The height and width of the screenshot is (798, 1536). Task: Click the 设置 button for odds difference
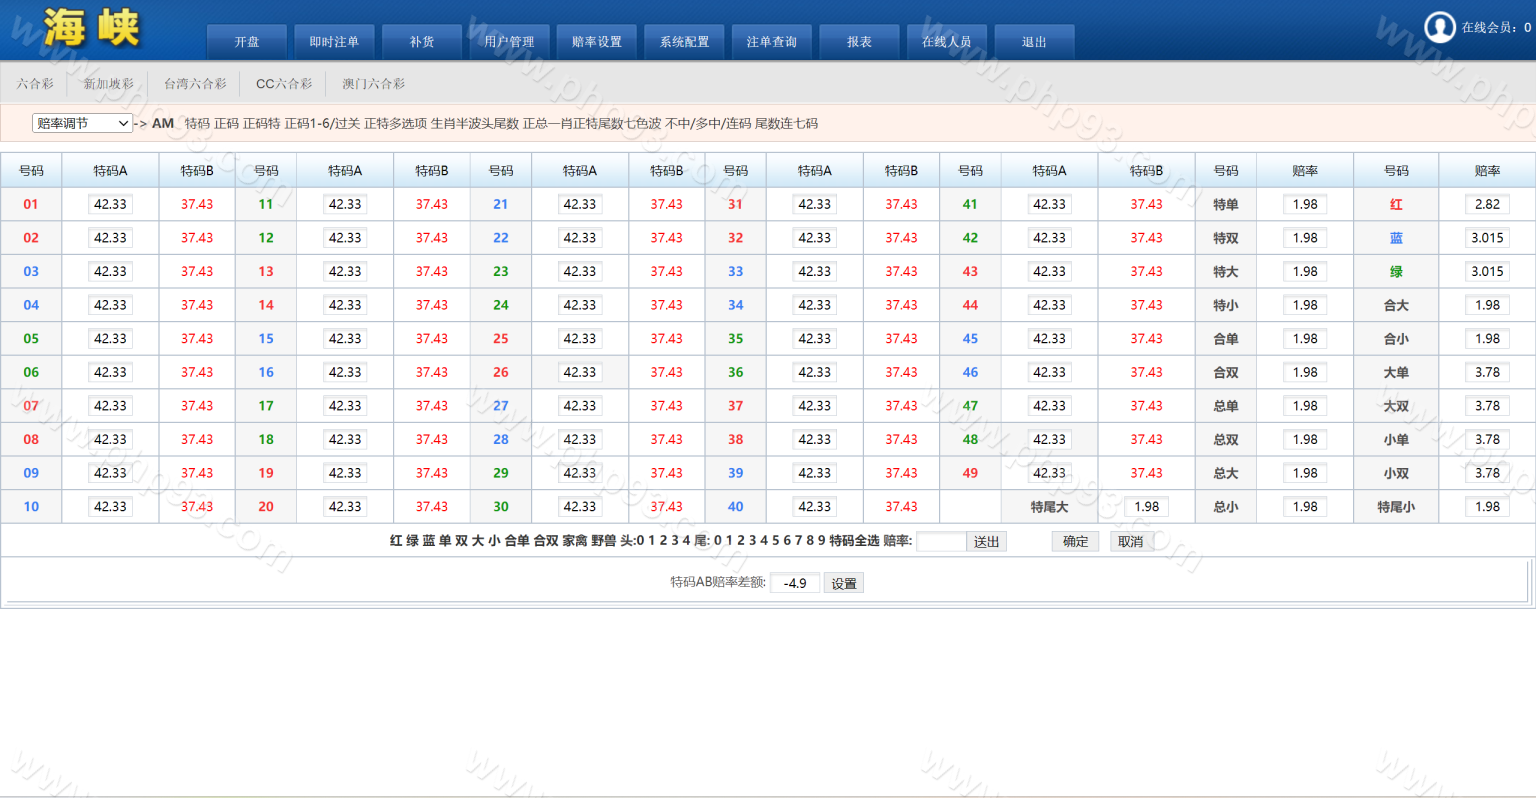click(843, 583)
